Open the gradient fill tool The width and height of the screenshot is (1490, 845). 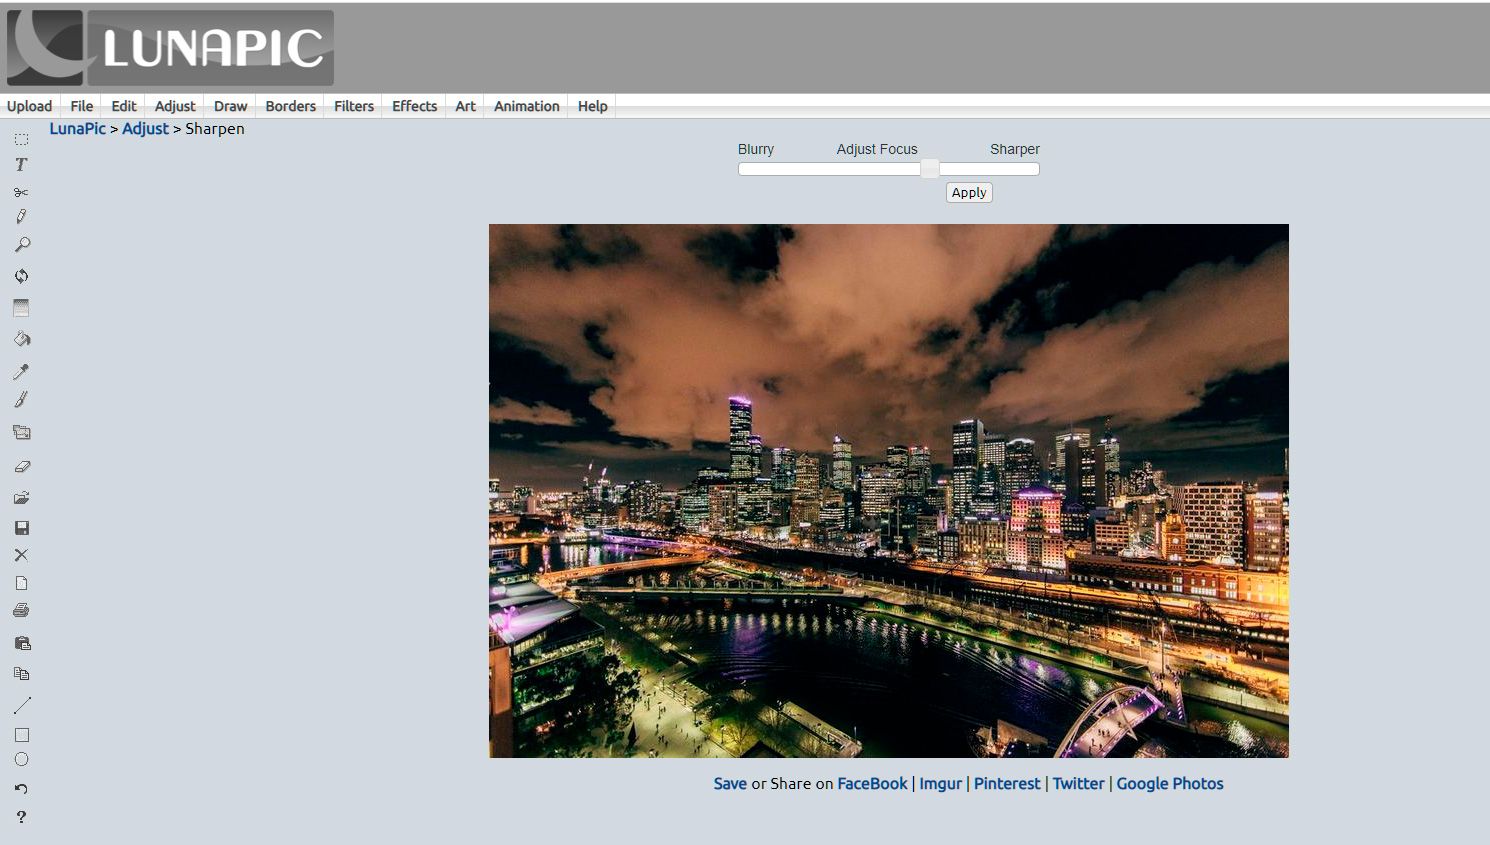[21, 307]
